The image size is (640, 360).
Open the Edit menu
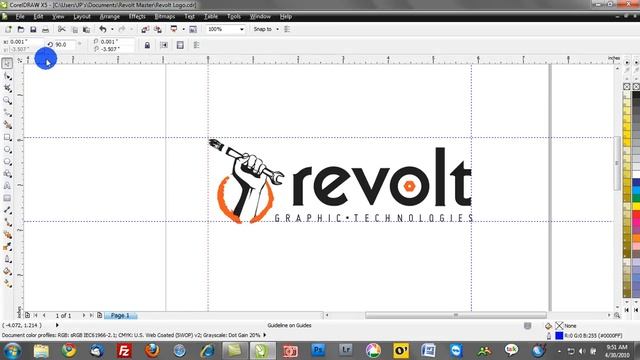pyautogui.click(x=38, y=17)
